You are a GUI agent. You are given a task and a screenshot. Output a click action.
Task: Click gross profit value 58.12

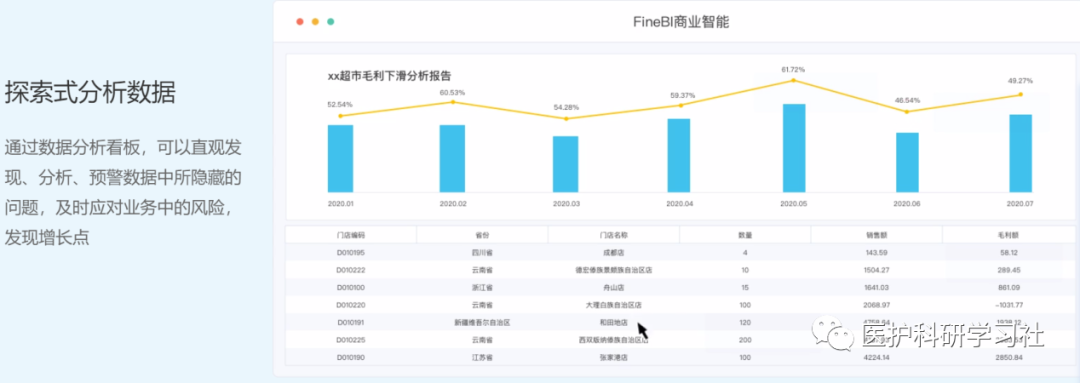[x=1009, y=253]
